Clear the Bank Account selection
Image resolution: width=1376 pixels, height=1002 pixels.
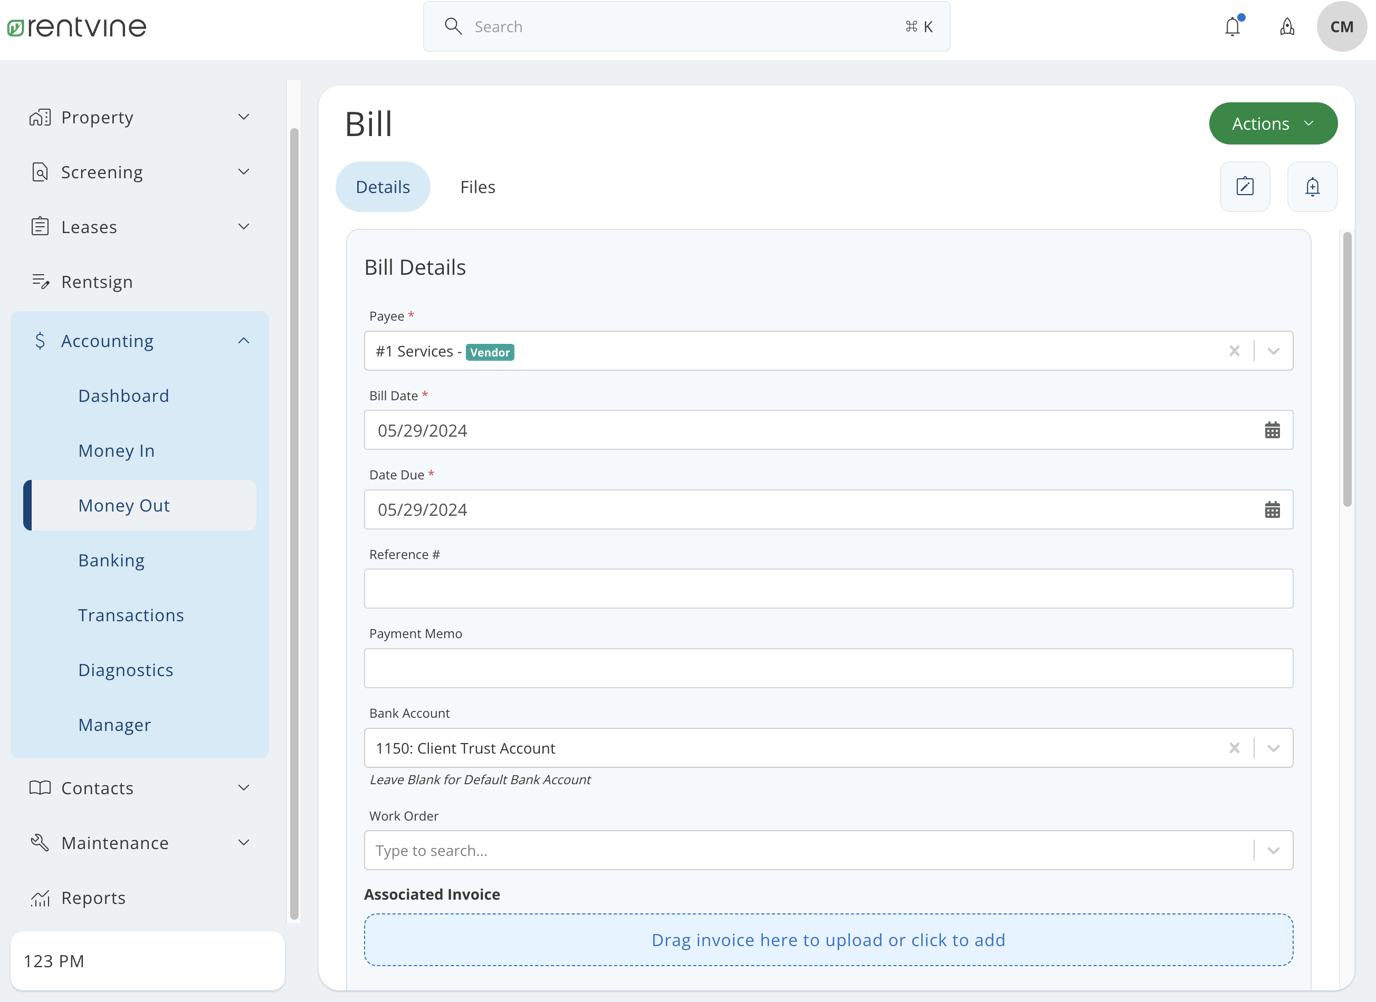click(x=1234, y=747)
